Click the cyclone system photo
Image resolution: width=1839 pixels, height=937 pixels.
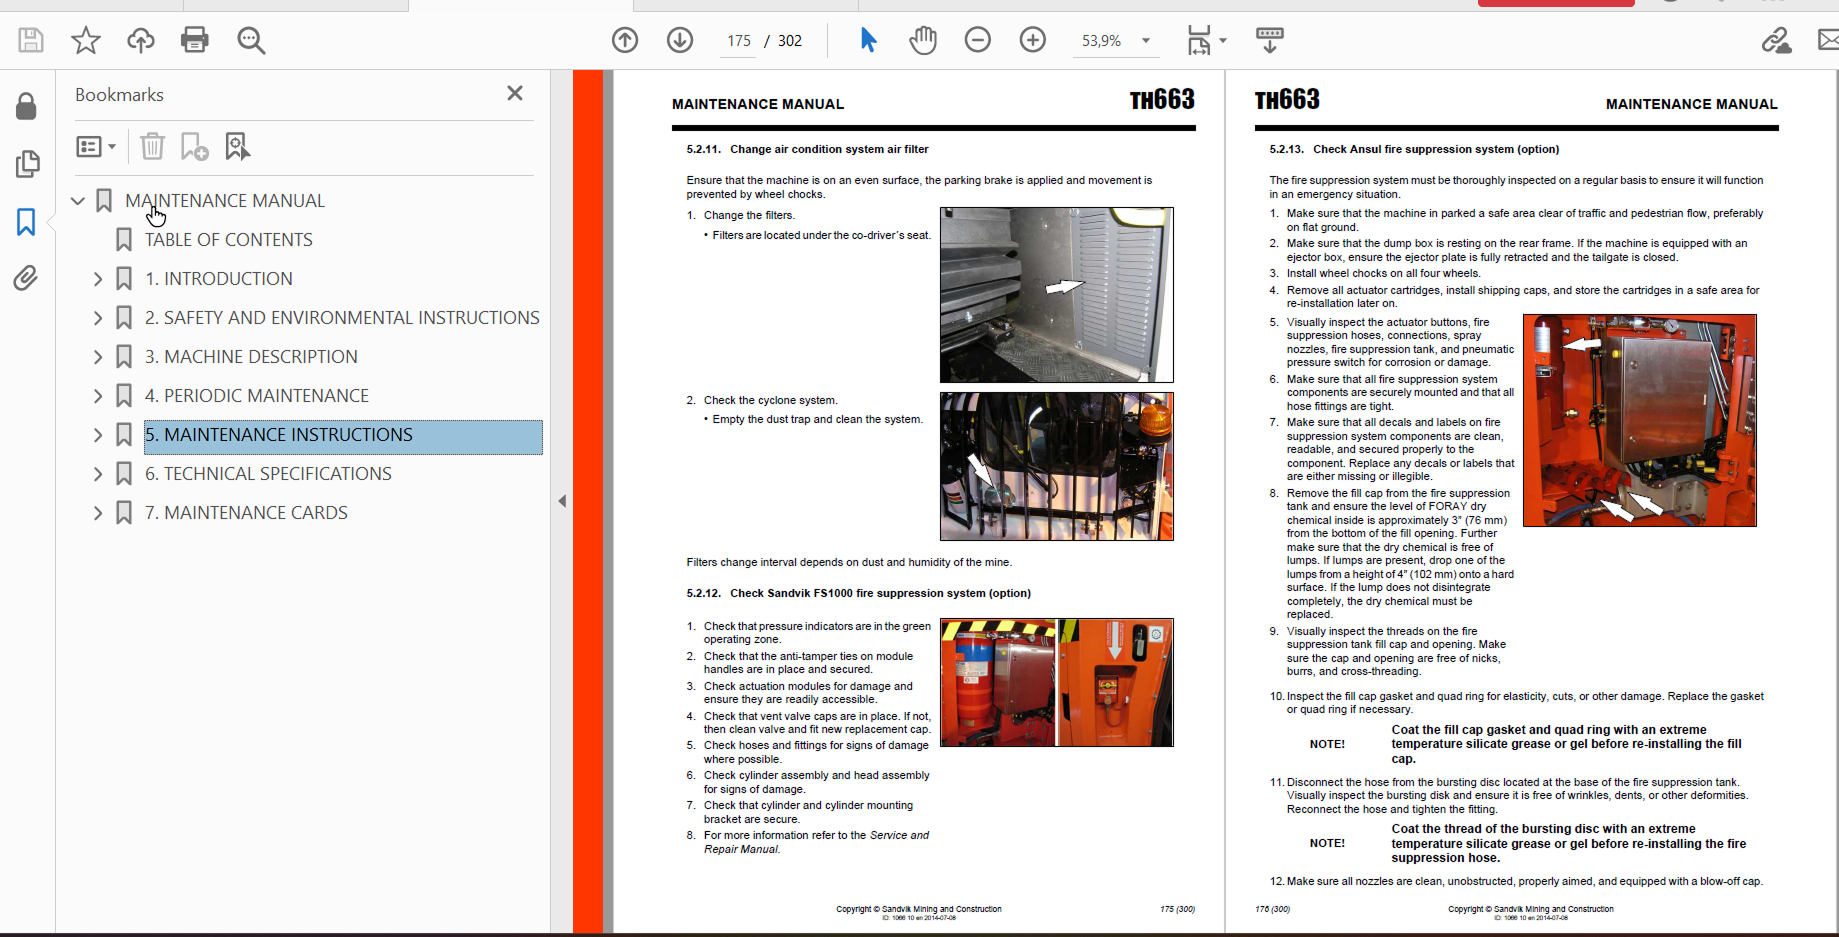coord(1057,466)
